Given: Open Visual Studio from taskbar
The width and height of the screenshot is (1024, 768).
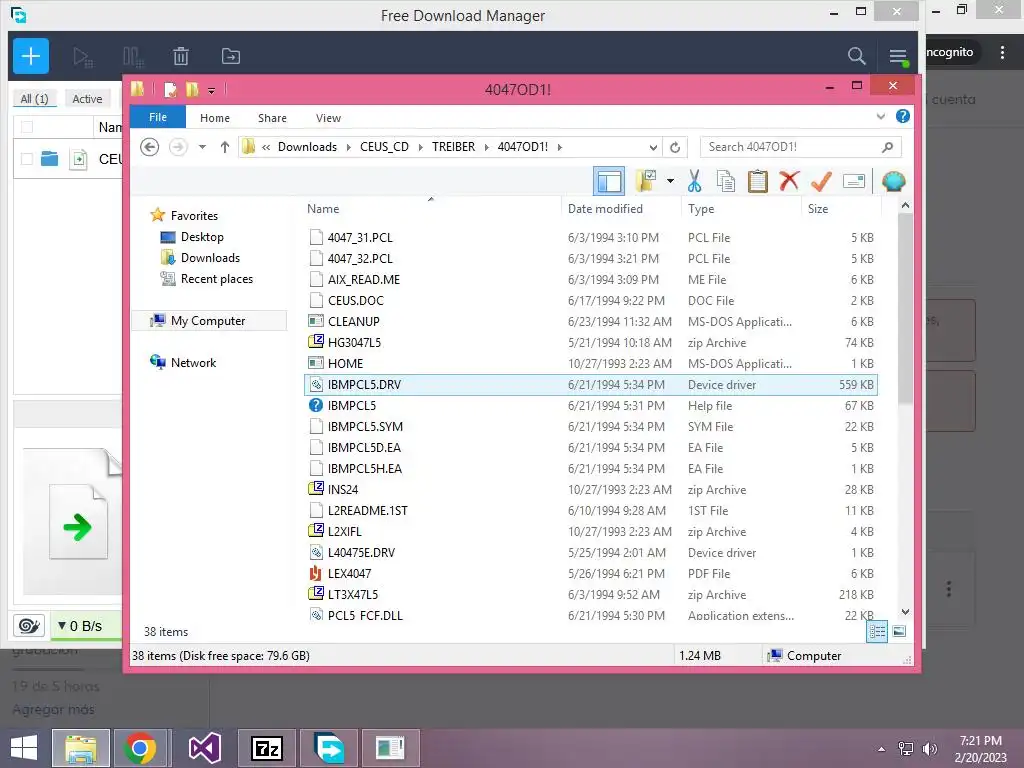Looking at the screenshot, I should point(204,748).
